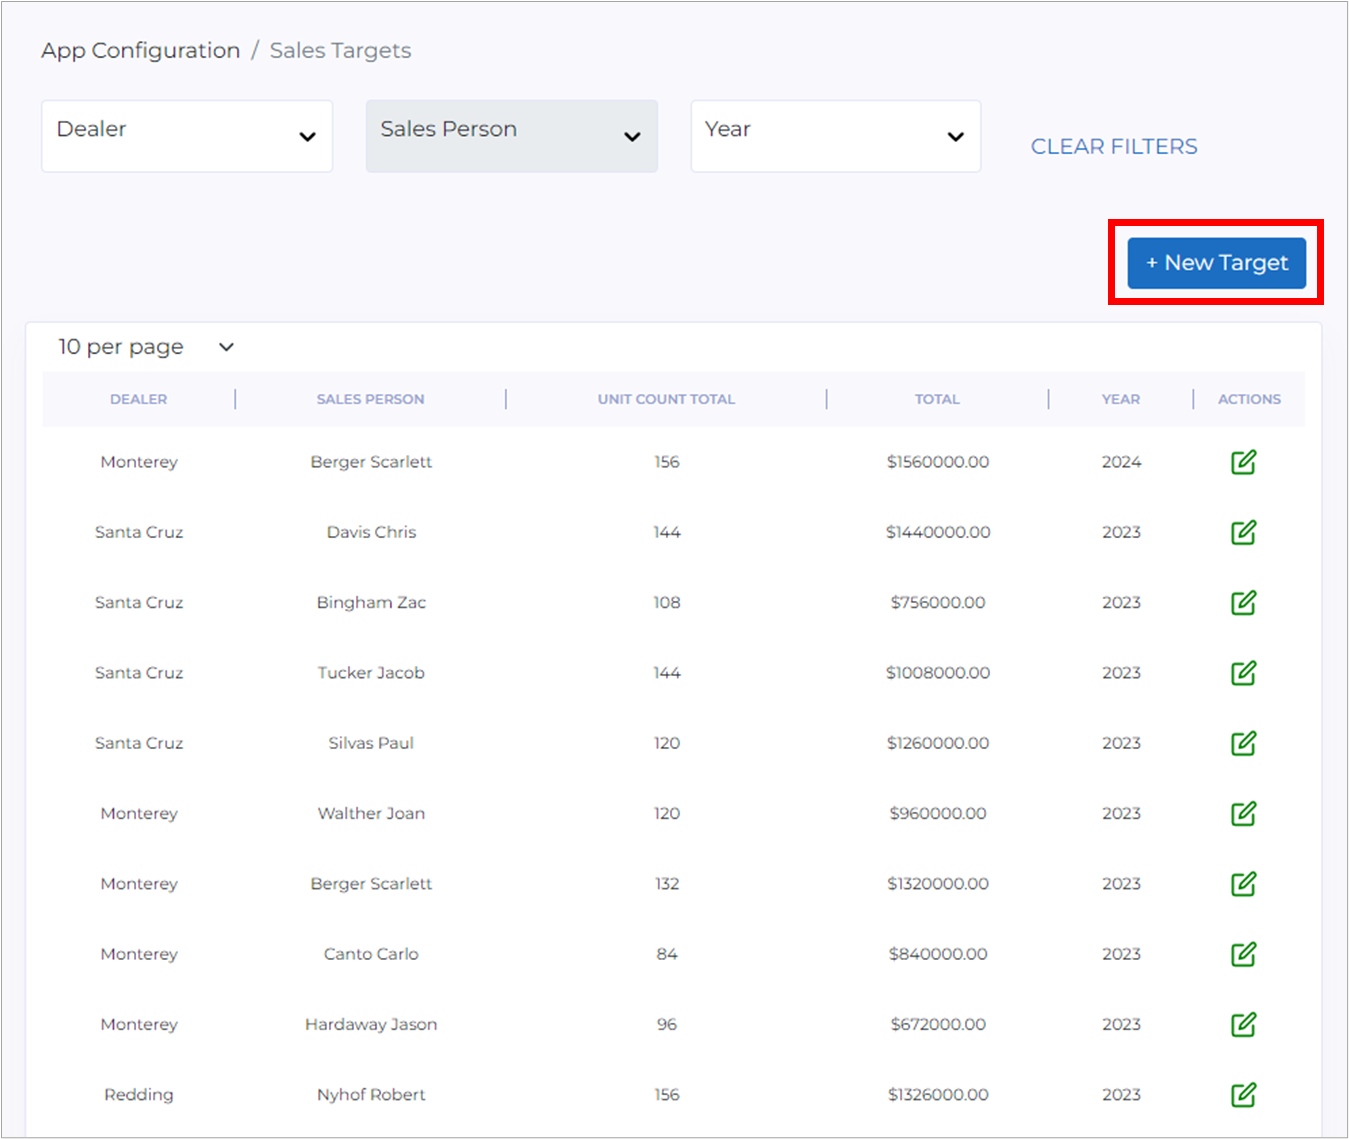The image size is (1349, 1139).
Task: Edit Walther Joan's target entry
Action: click(x=1243, y=814)
